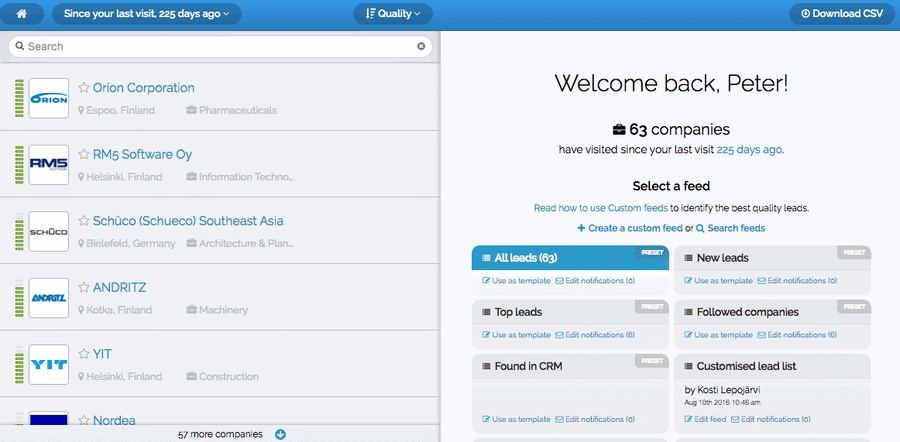This screenshot has height=442, width=900.
Task: Use All leads as template
Action: click(516, 281)
